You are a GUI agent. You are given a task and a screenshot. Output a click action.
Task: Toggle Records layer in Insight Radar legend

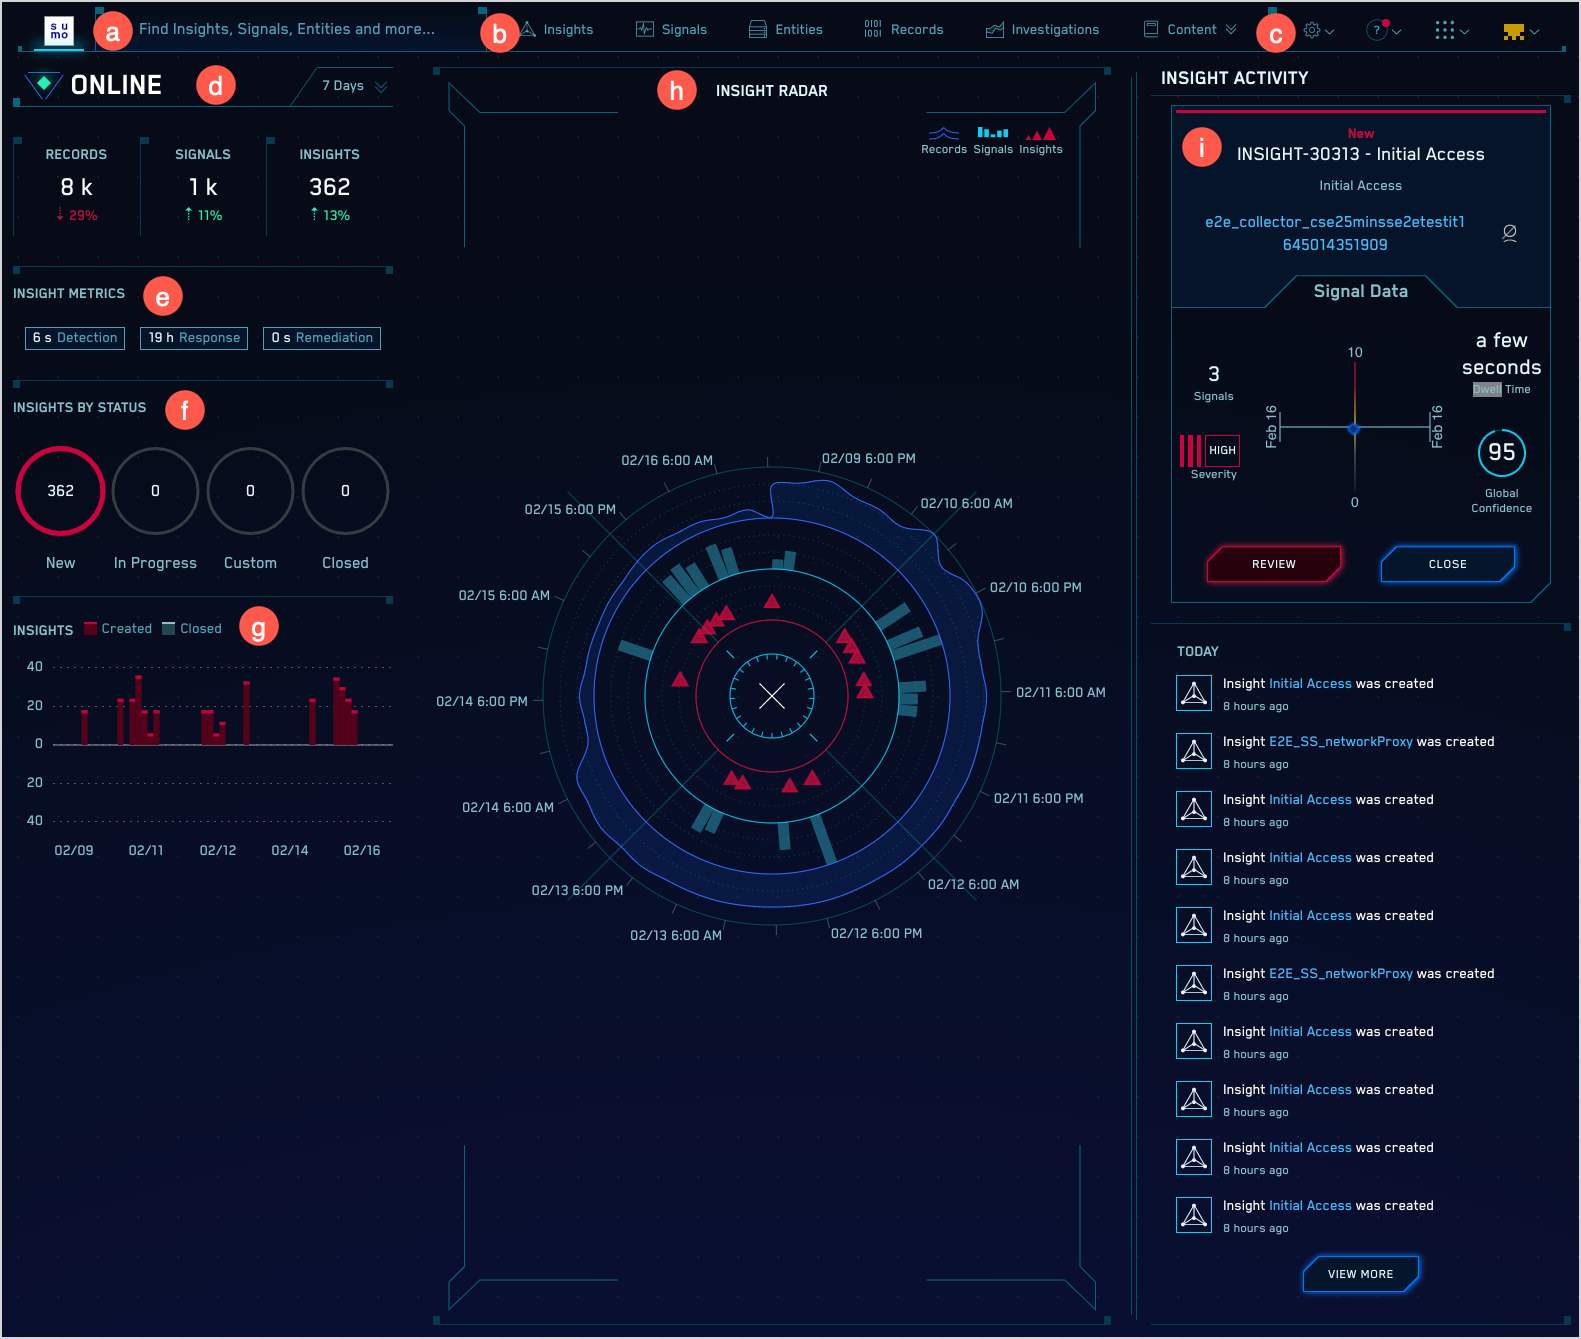pyautogui.click(x=943, y=140)
